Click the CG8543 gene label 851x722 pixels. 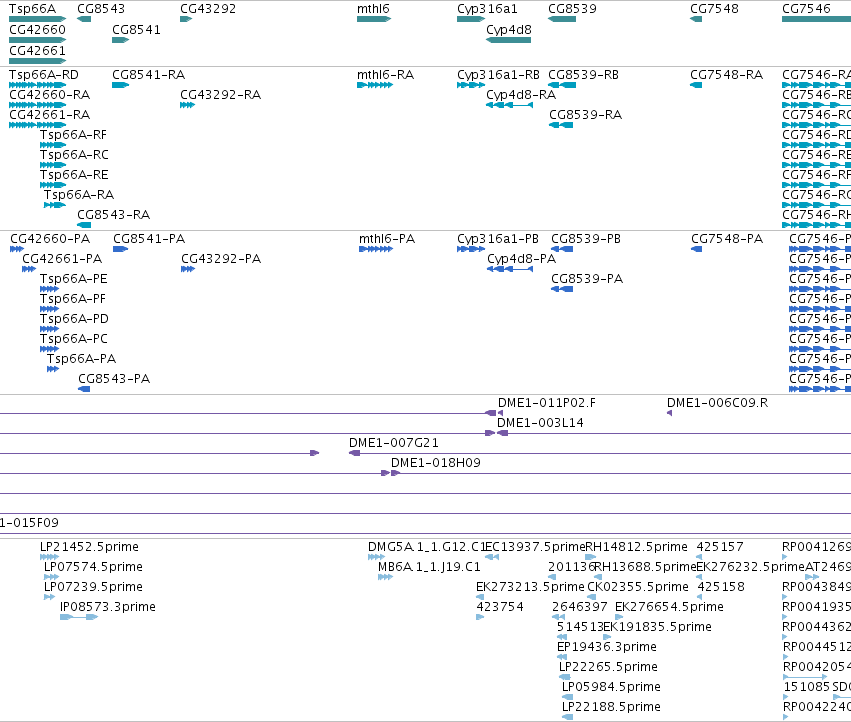point(101,9)
